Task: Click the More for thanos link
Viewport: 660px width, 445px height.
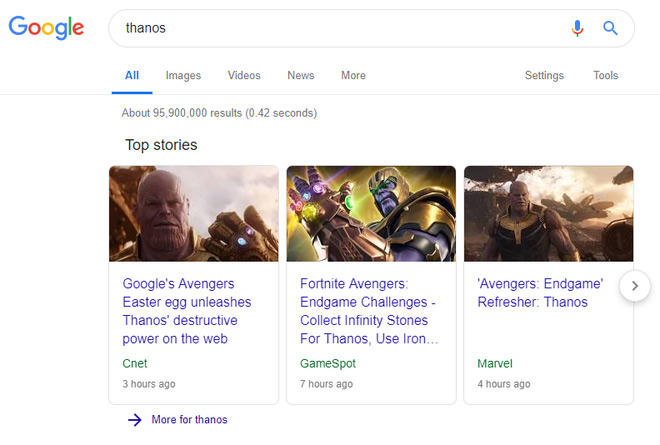Action: click(x=189, y=420)
